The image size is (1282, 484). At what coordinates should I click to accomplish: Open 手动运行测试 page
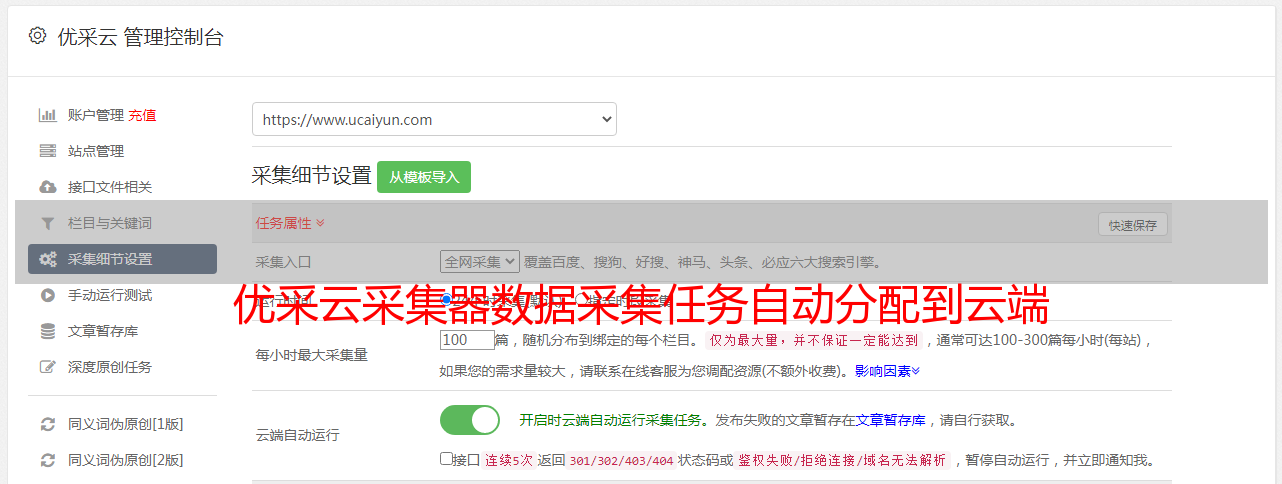click(x=110, y=295)
